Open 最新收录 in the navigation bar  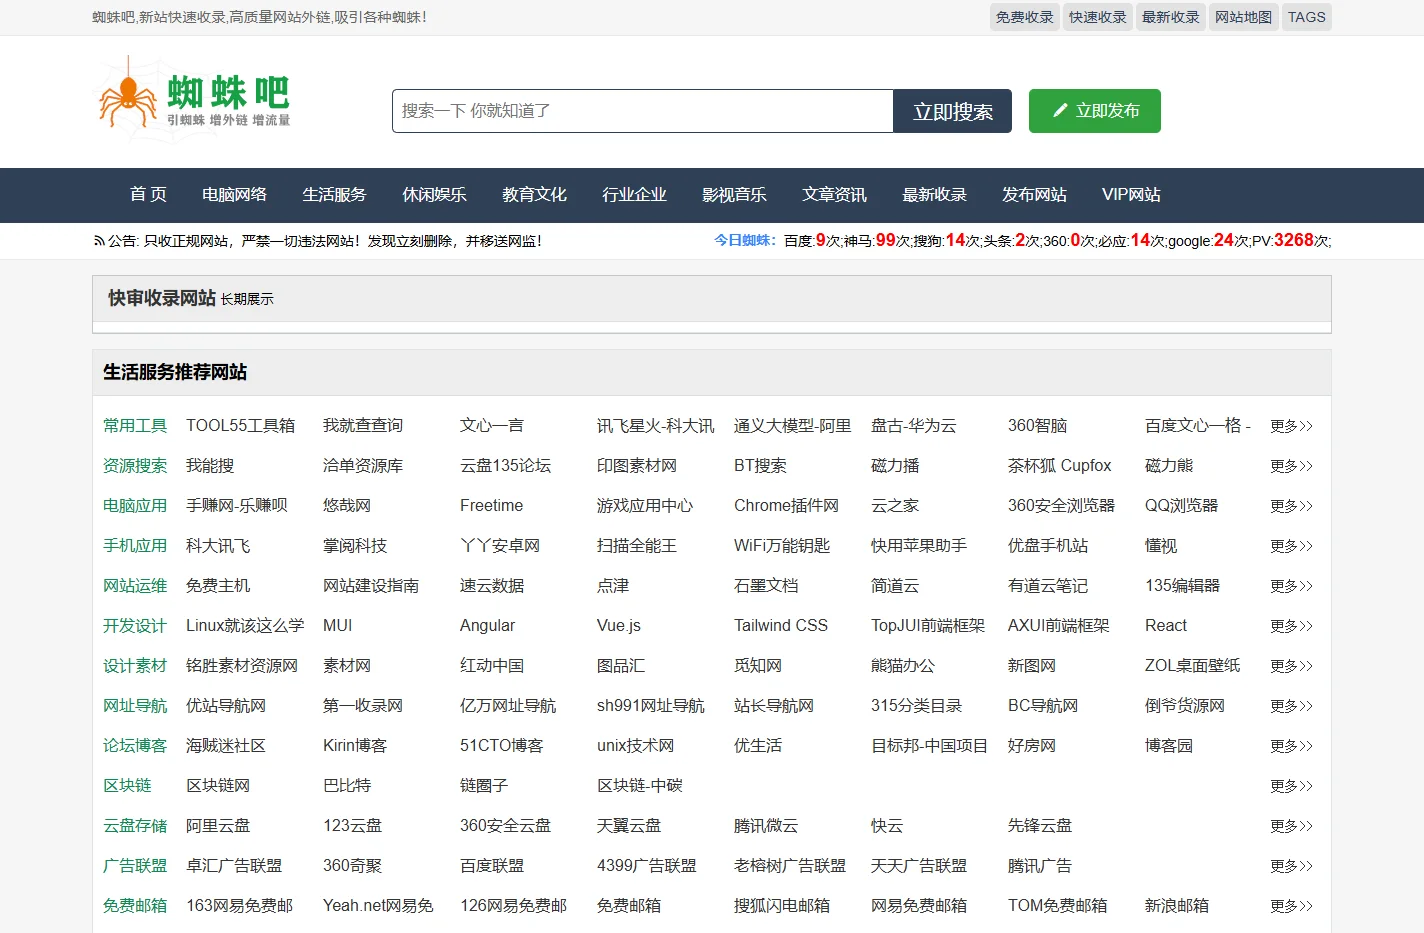click(934, 195)
